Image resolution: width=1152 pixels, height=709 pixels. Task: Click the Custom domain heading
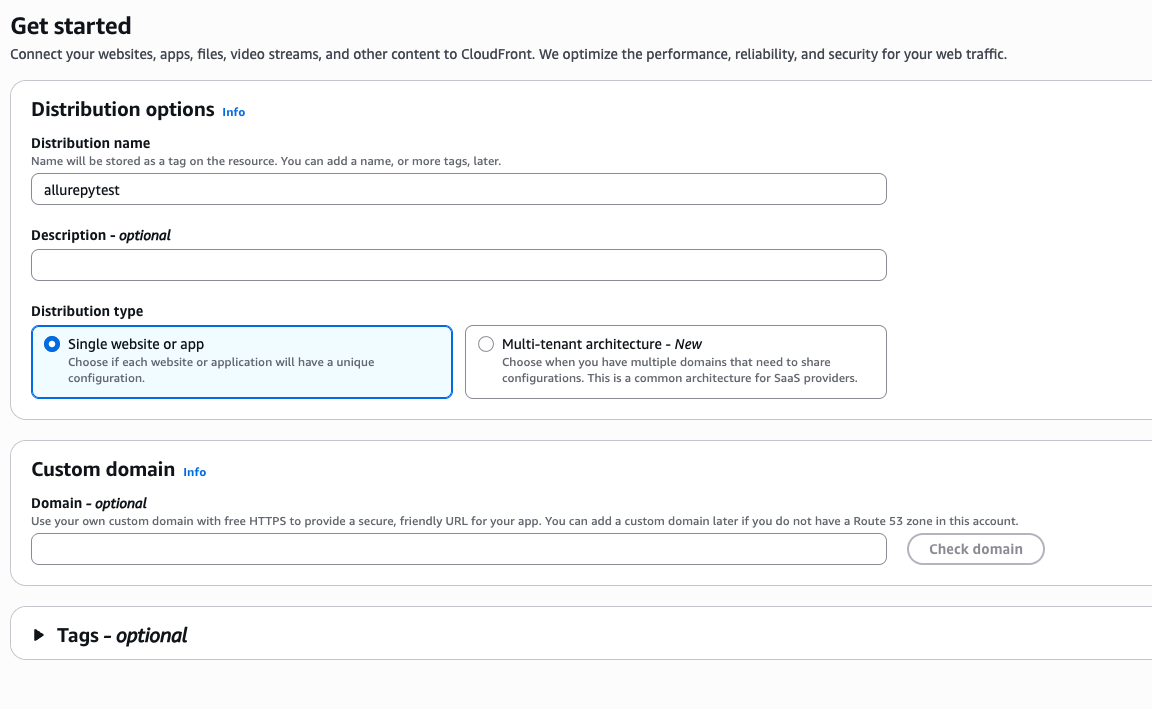pyautogui.click(x=103, y=469)
